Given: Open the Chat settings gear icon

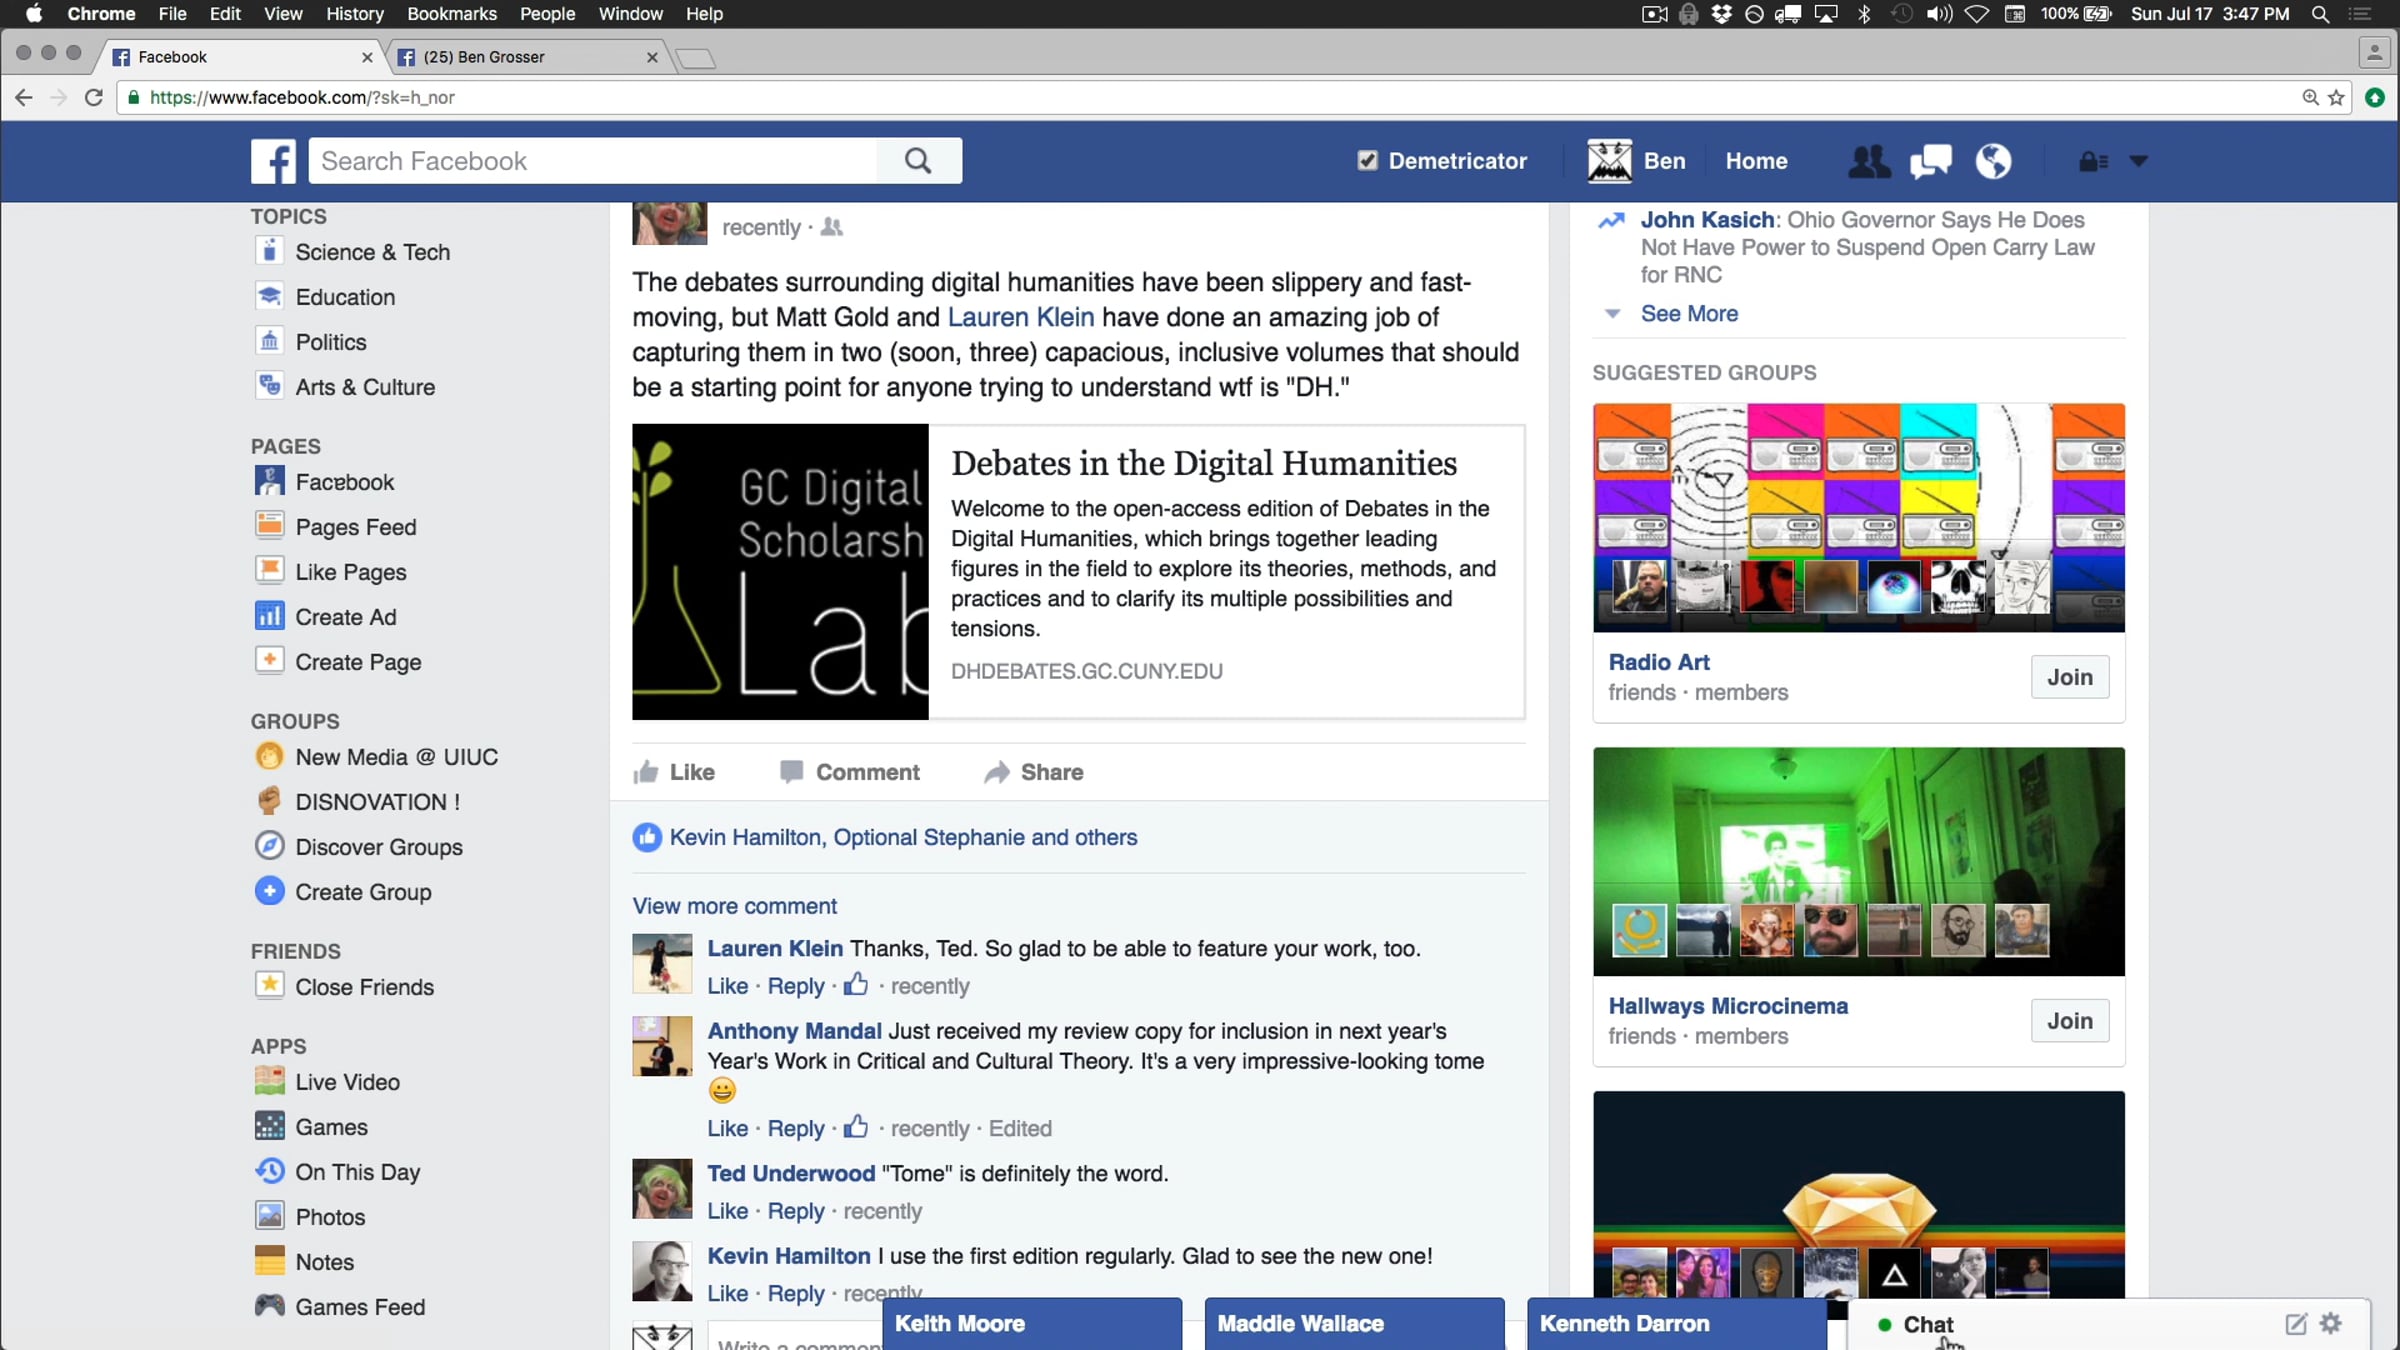Looking at the screenshot, I should (2331, 1323).
